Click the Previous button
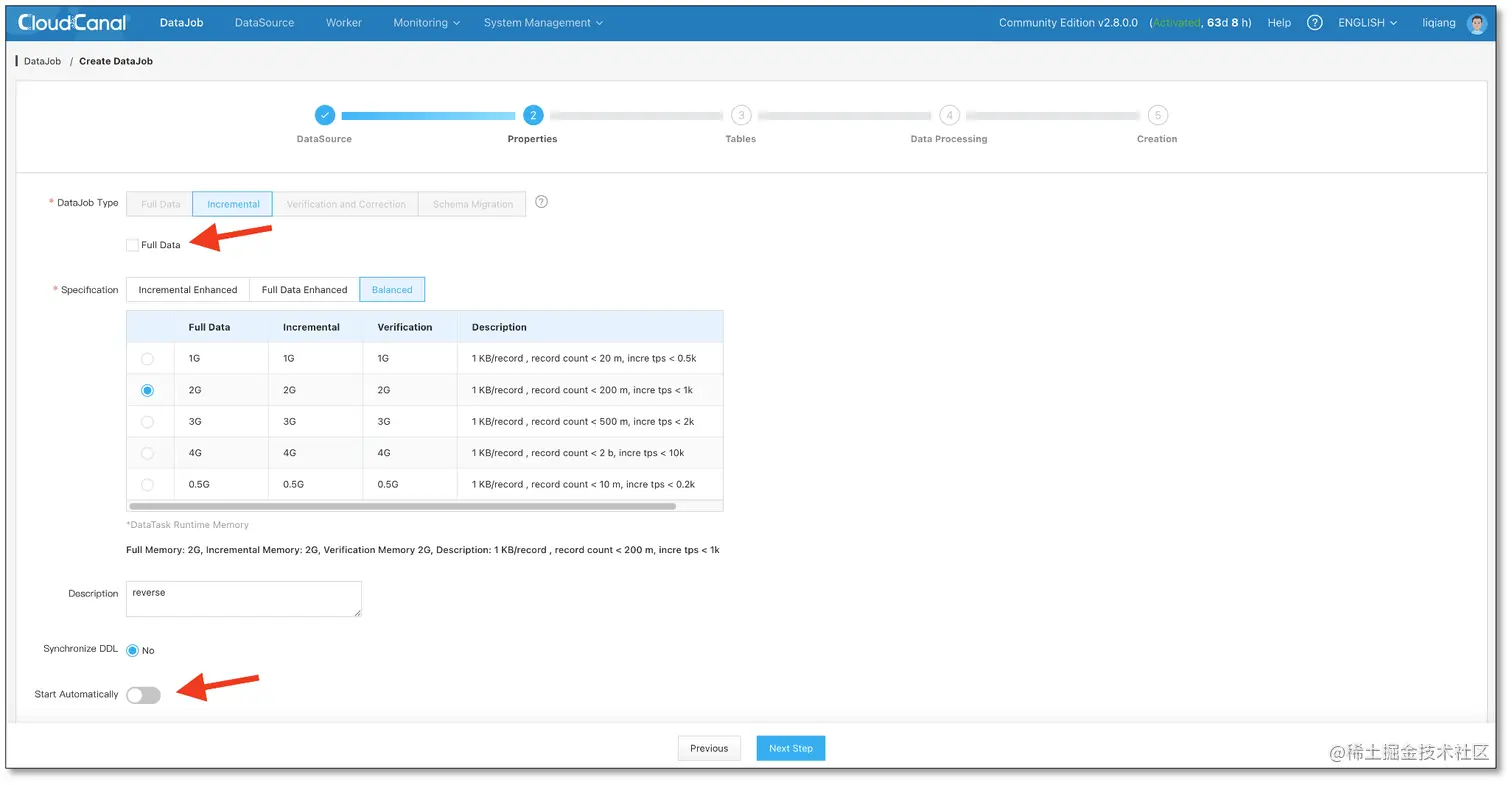The height and width of the screenshot is (785, 1512). point(709,748)
